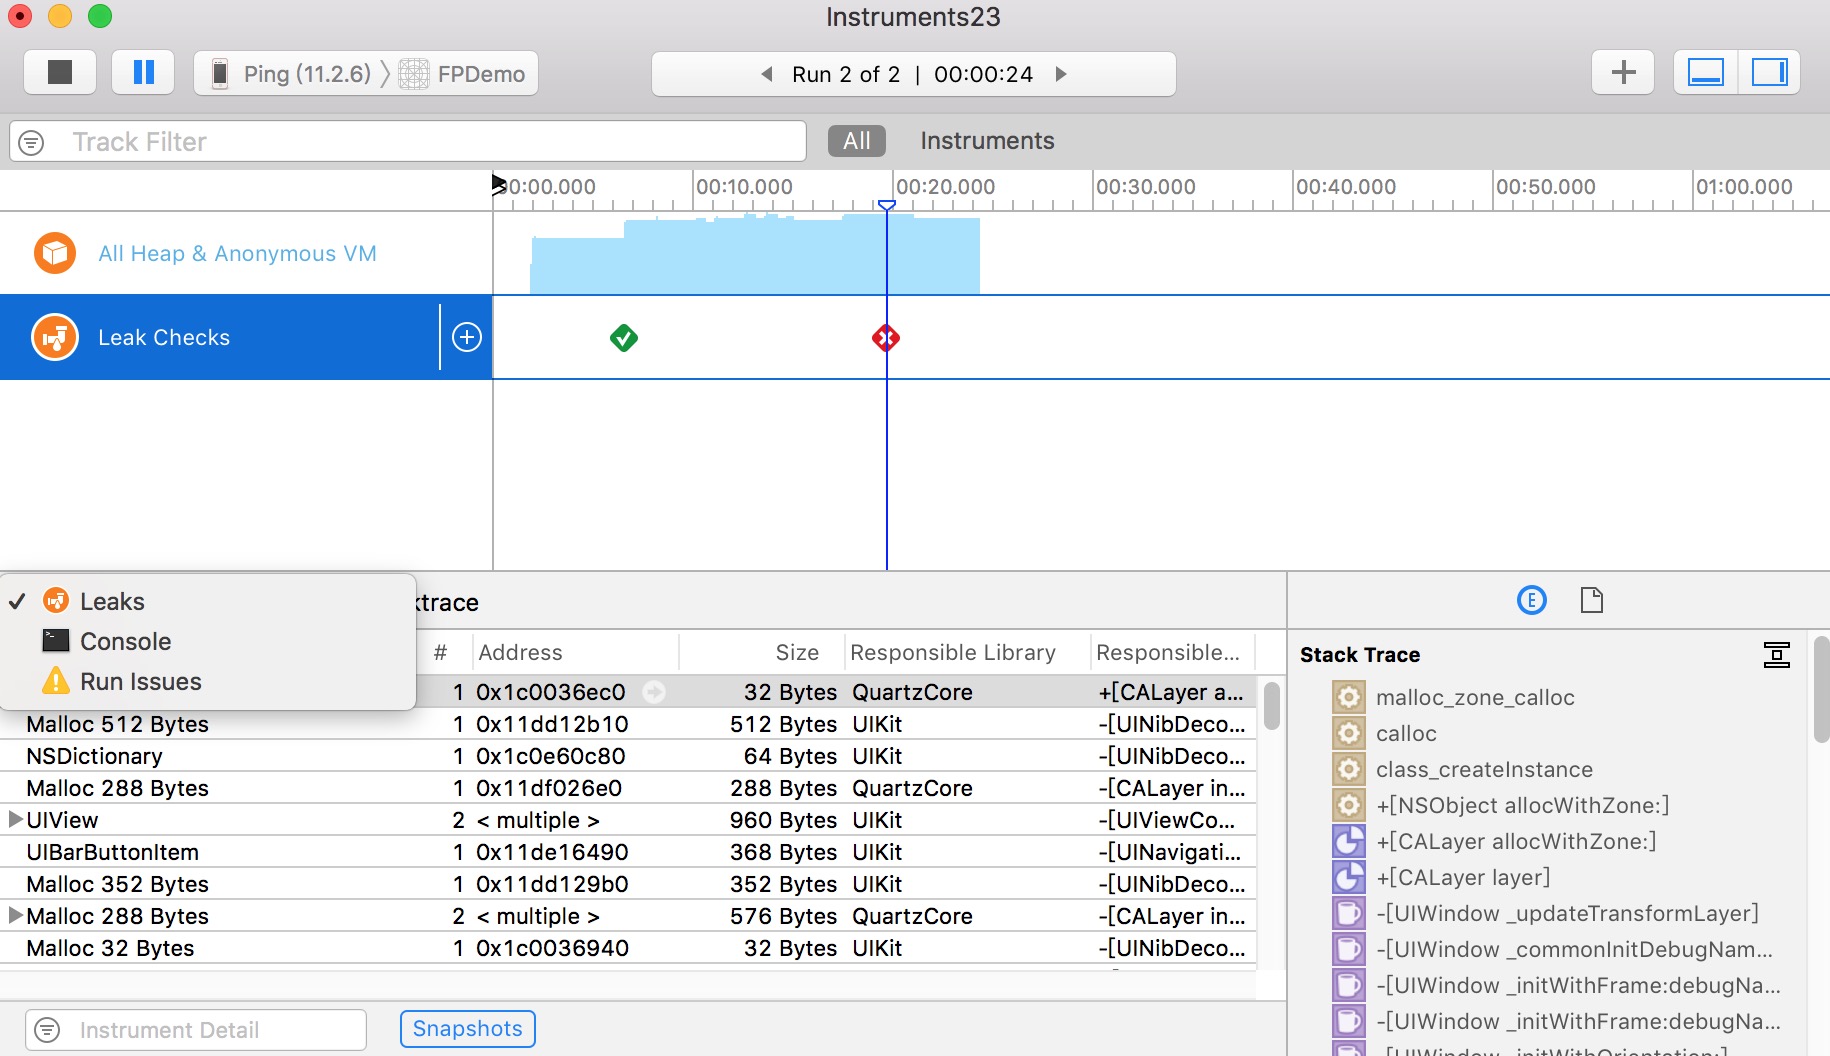This screenshot has height=1056, width=1830.
Task: Expand the Malloc 288 Bytes multiple row
Action: (15, 916)
